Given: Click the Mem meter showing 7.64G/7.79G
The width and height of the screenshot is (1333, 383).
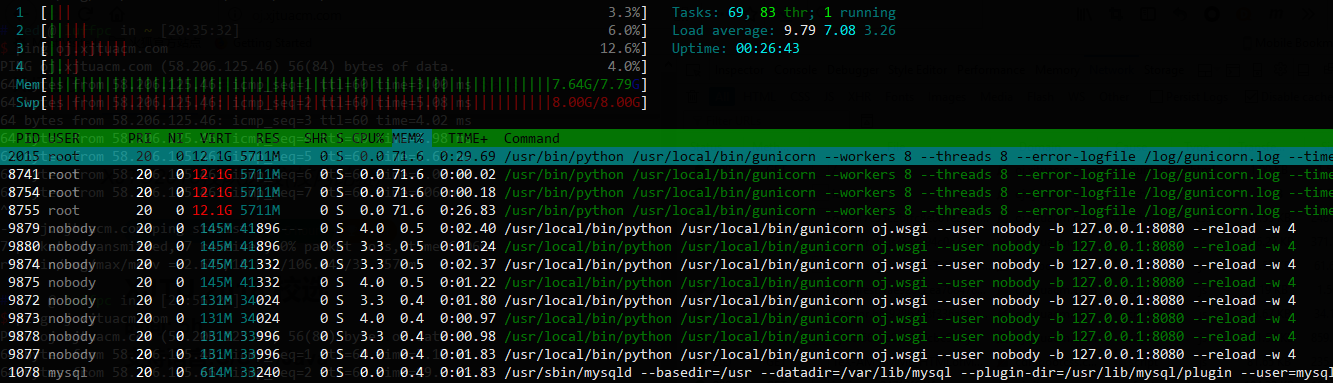Looking at the screenshot, I should 332,85.
